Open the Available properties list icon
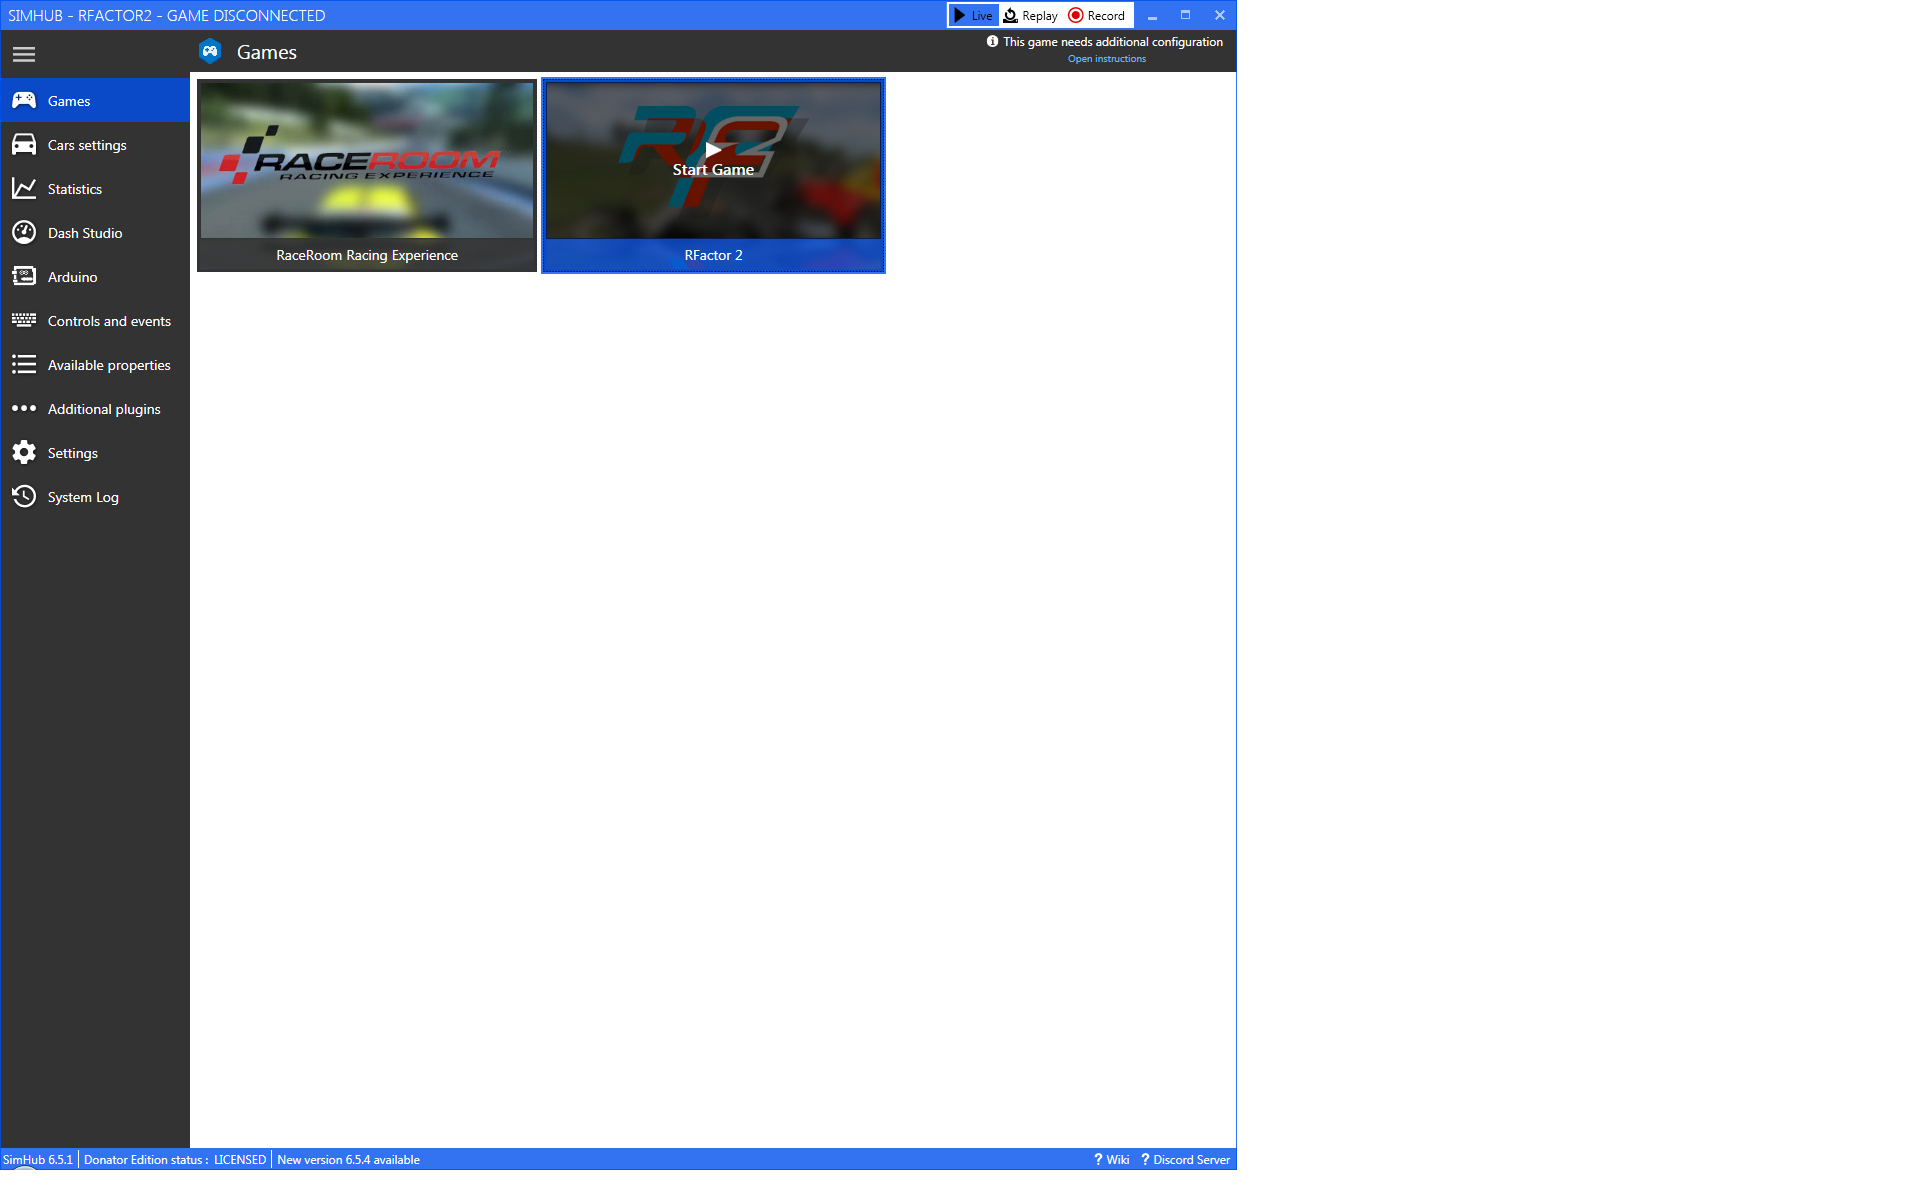 pyautogui.click(x=24, y=365)
